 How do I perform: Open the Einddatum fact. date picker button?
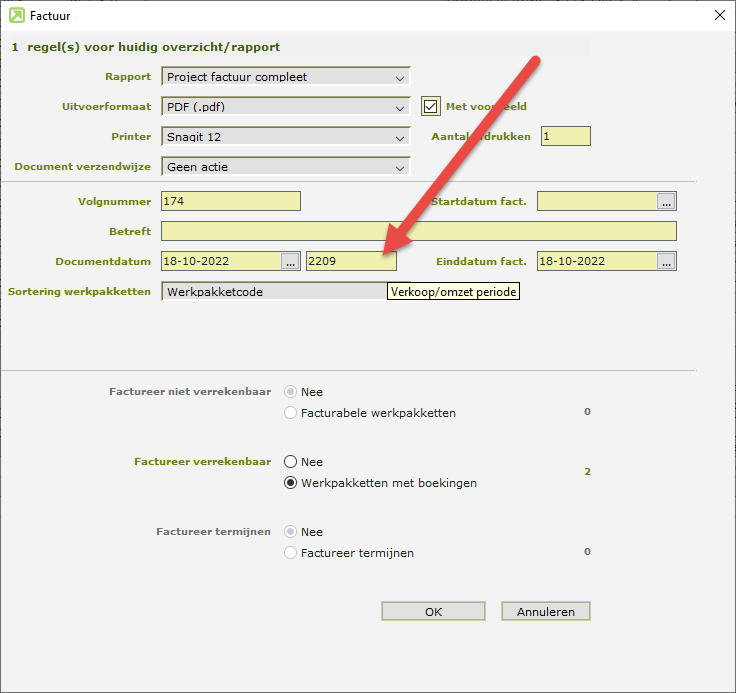coord(666,261)
